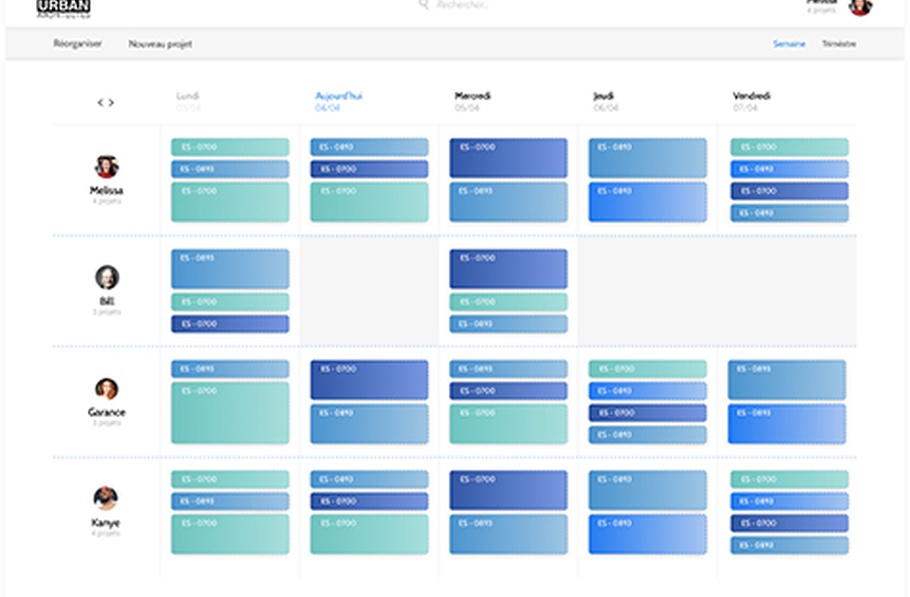Go to previous week with left arrow

[100, 103]
